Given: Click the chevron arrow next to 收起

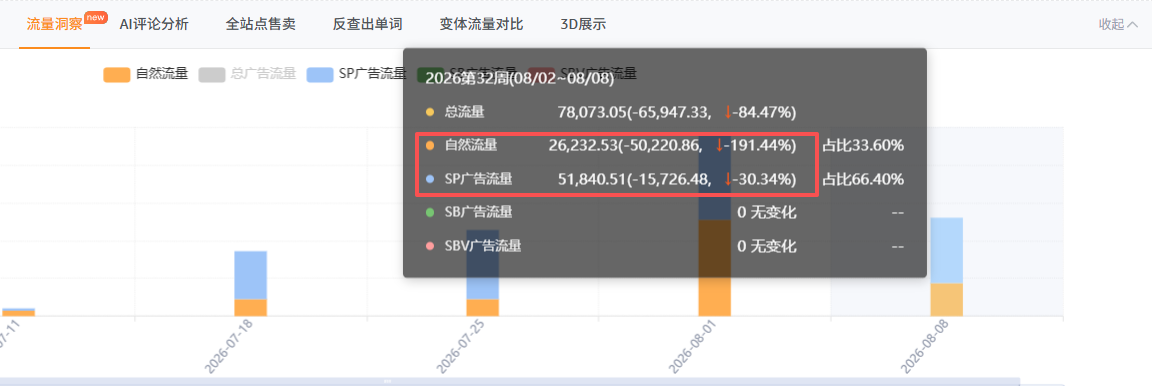Looking at the screenshot, I should tap(1132, 24).
